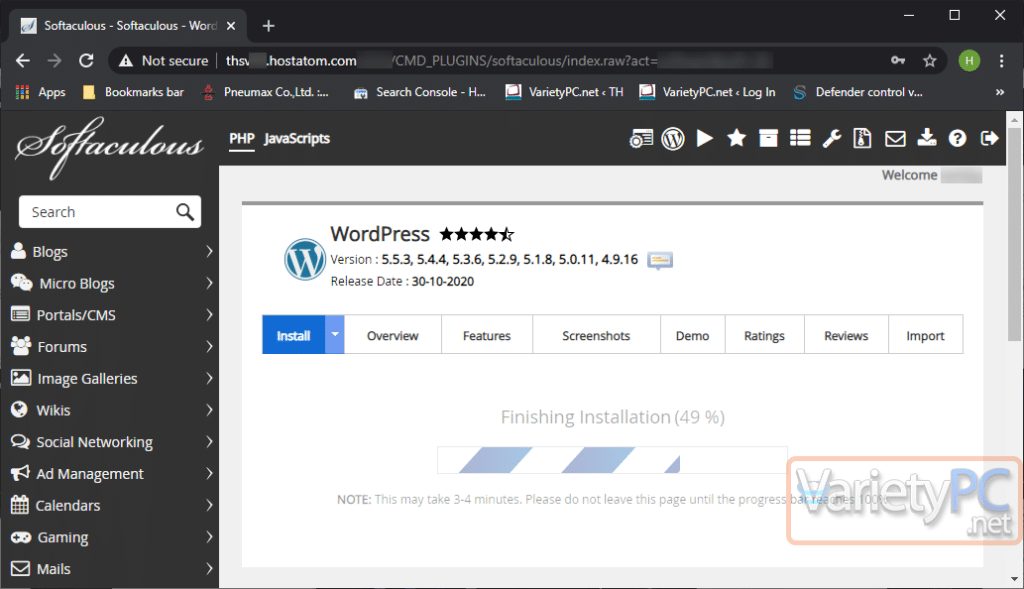Click the play demos icon
The image size is (1024, 589).
[705, 139]
